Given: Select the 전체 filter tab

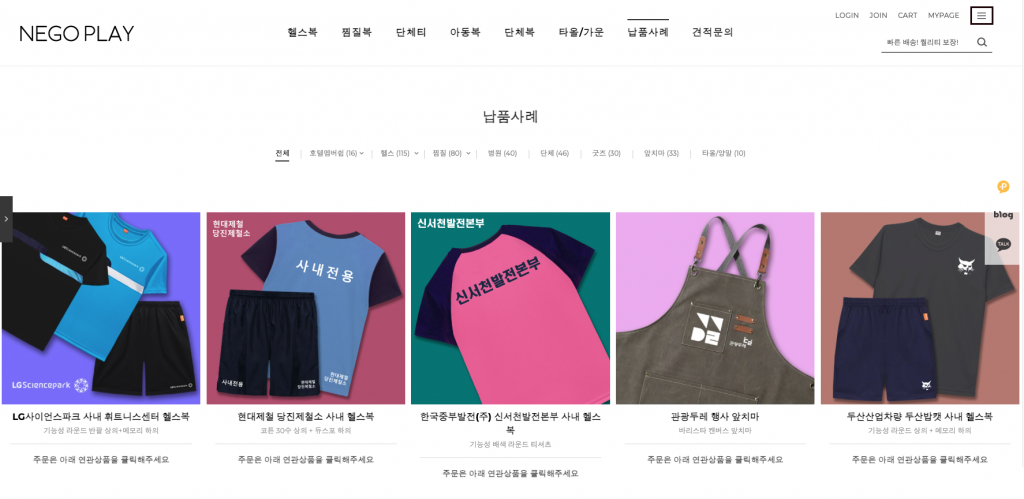Looking at the screenshot, I should tap(282, 153).
